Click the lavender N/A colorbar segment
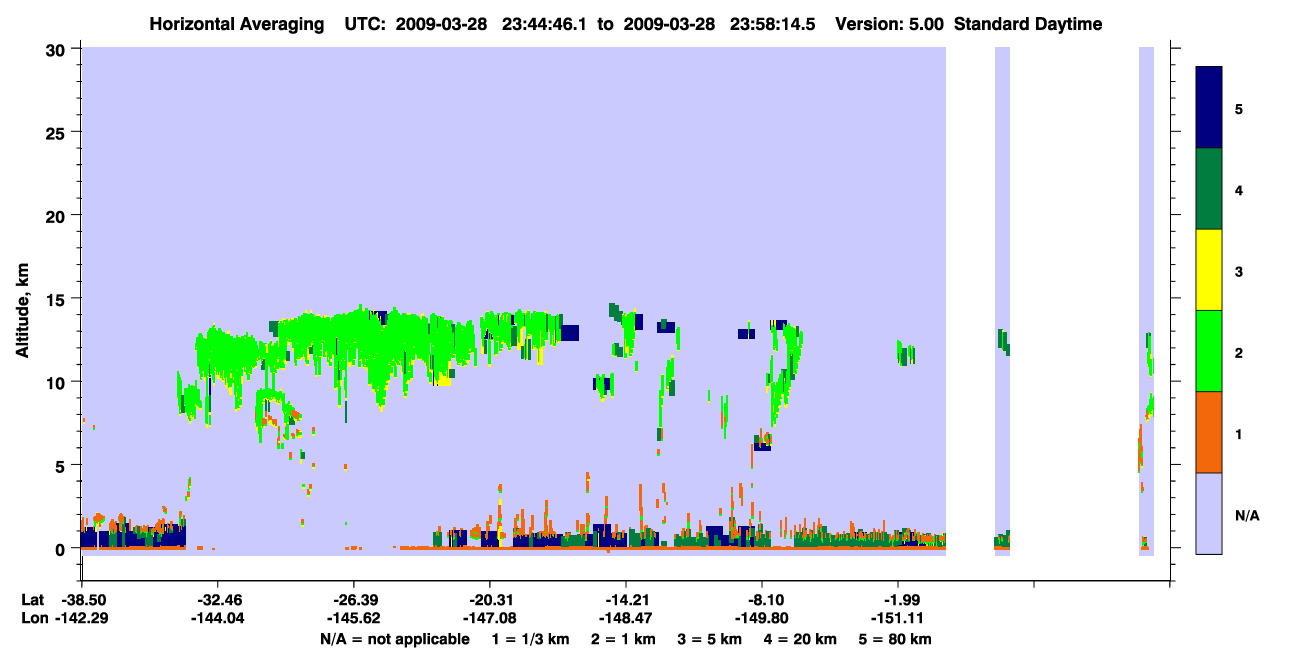The width and height of the screenshot is (1300, 667). click(x=1209, y=513)
